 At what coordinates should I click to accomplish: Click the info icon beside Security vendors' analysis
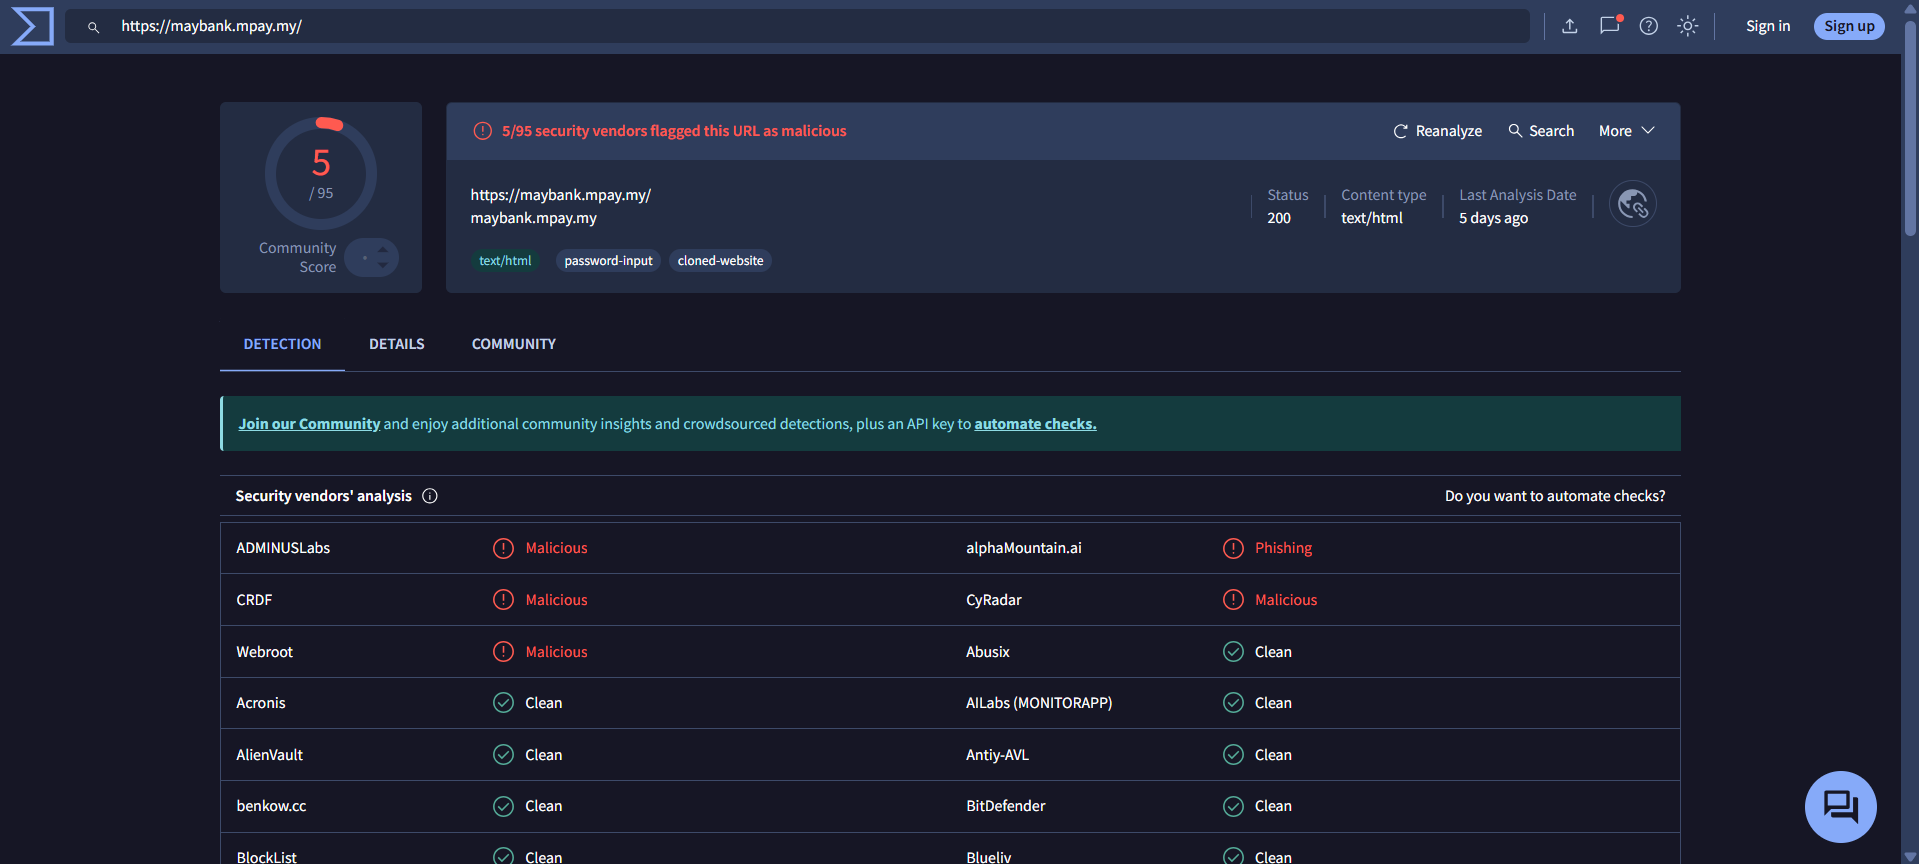(430, 496)
